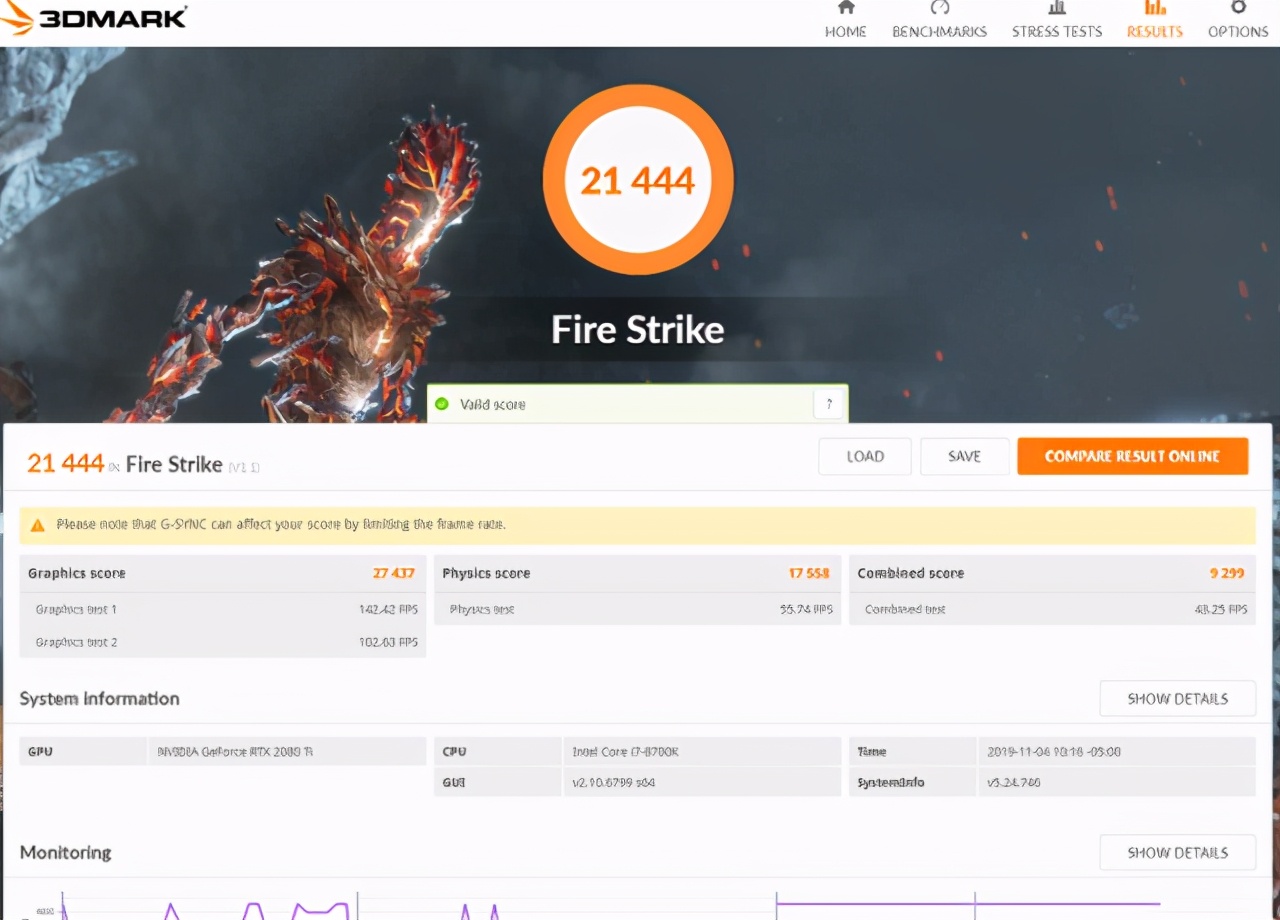Click the 102.03 FPS value

pyautogui.click(x=388, y=642)
